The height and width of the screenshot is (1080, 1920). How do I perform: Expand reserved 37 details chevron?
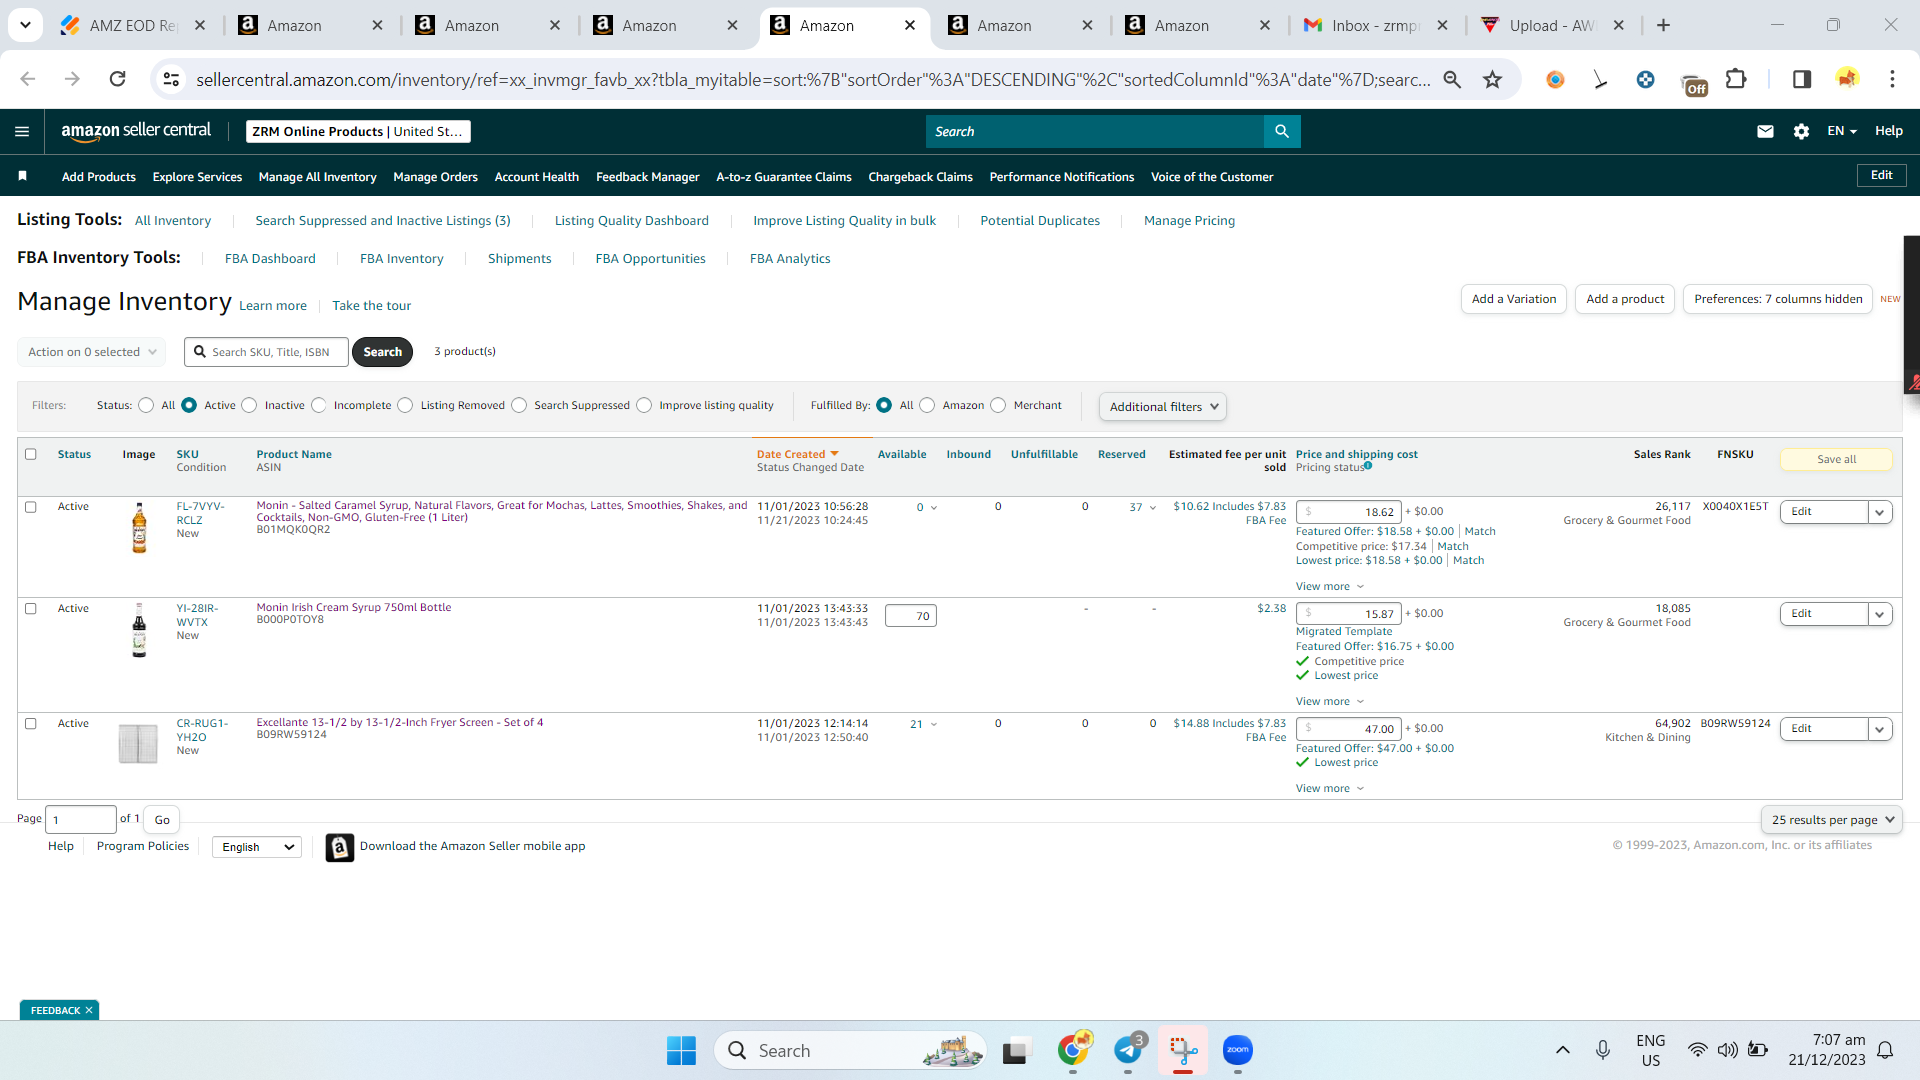point(1153,508)
